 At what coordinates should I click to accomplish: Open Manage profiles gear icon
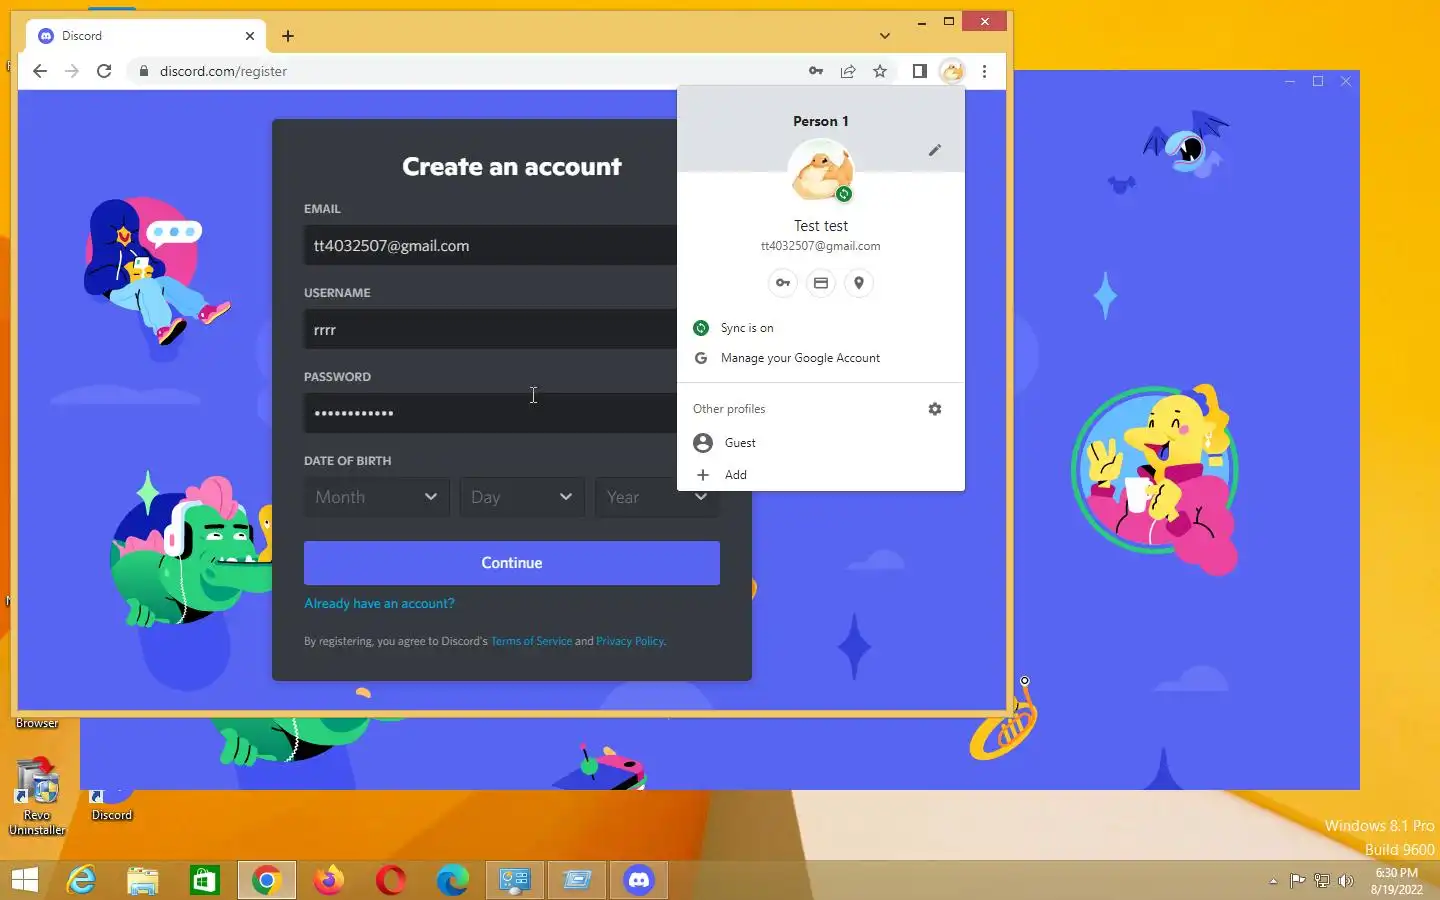point(935,409)
